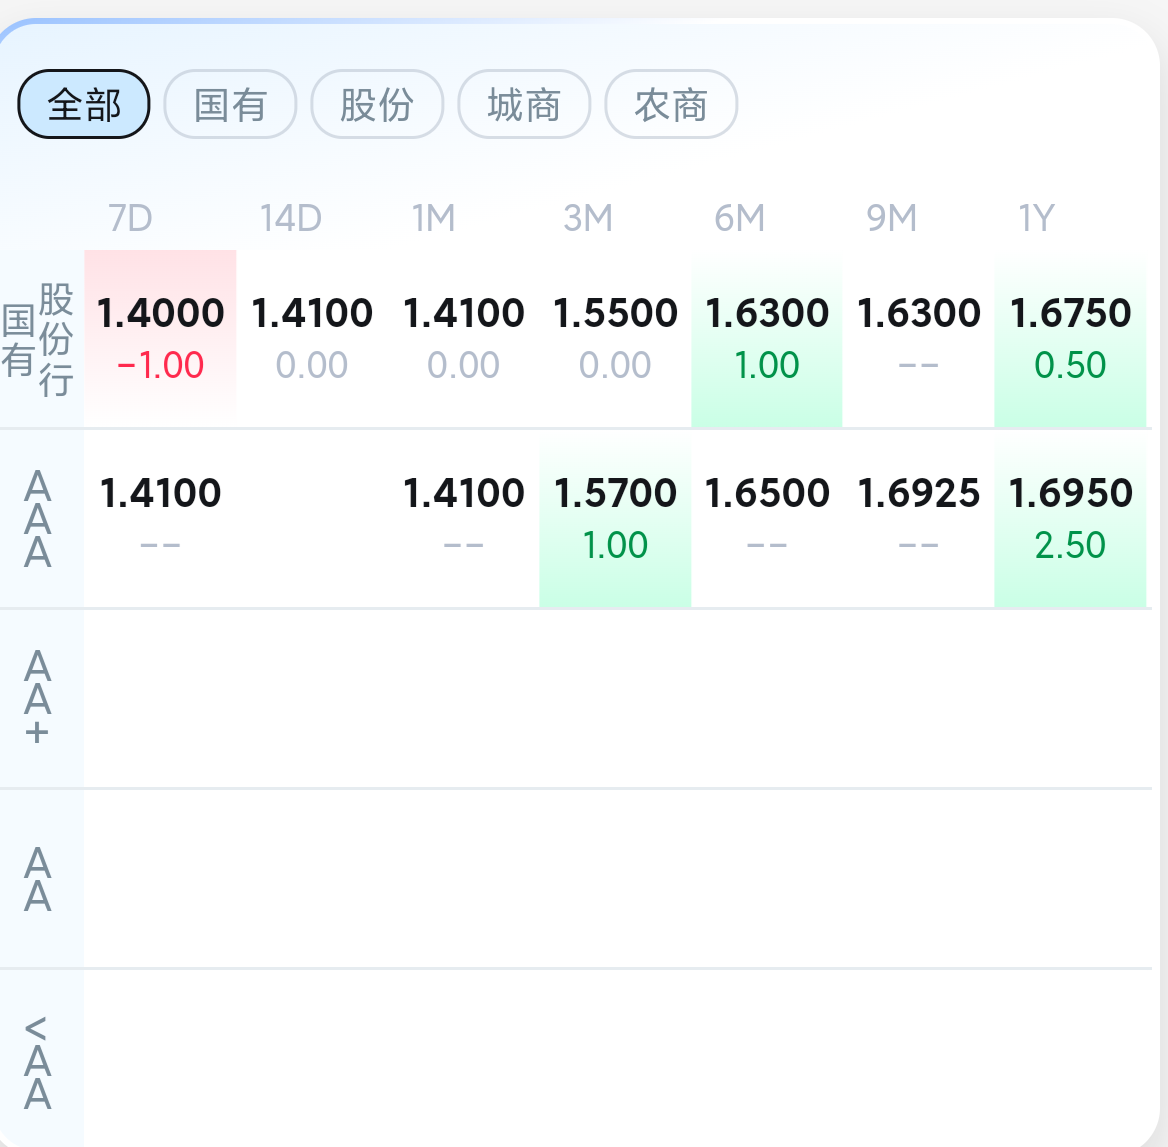Click the 1.5500 rate cell in 3M column
The width and height of the screenshot is (1168, 1147).
tap(615, 338)
